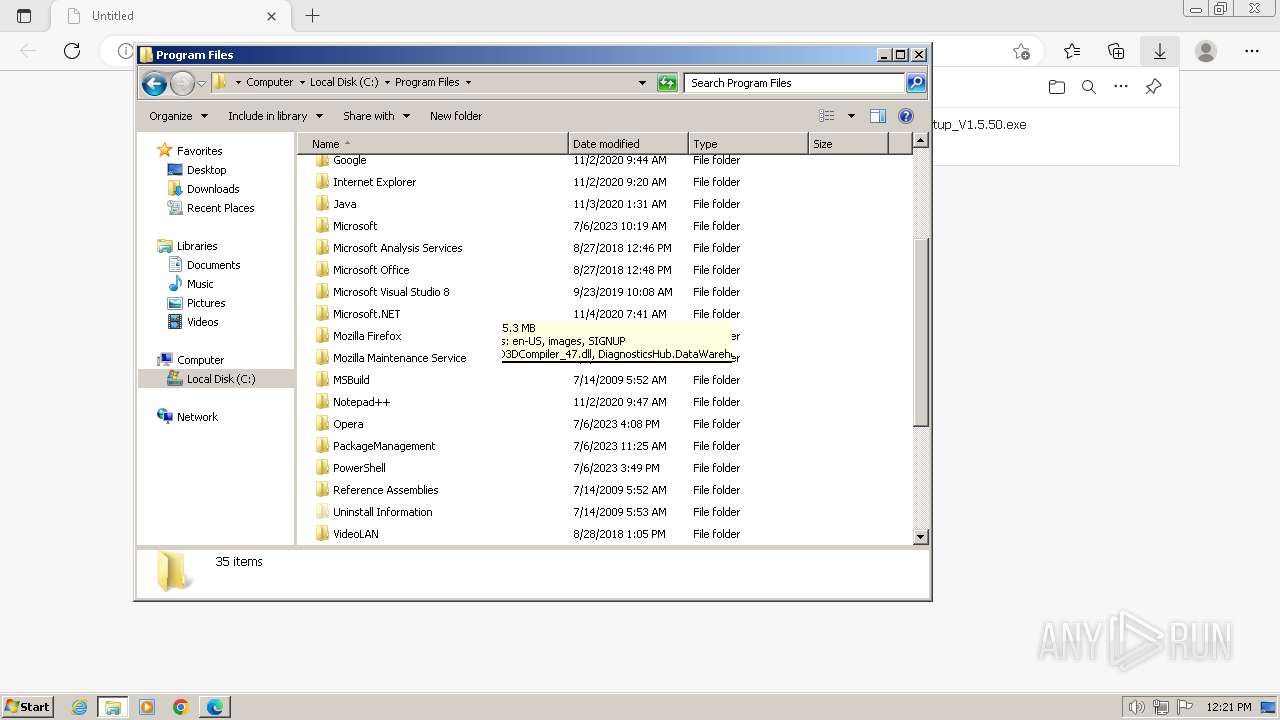Image resolution: width=1280 pixels, height=720 pixels.
Task: Open Recent Places in the sidebar
Action: coord(220,208)
